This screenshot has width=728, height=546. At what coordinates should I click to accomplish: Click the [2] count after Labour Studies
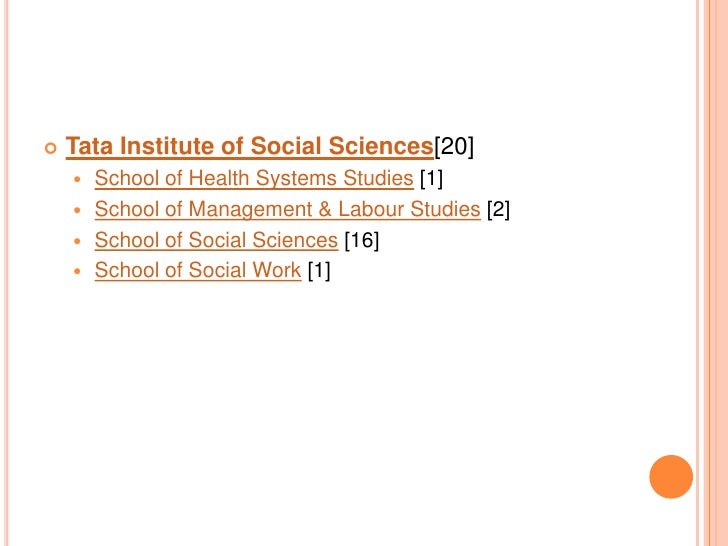coord(498,209)
